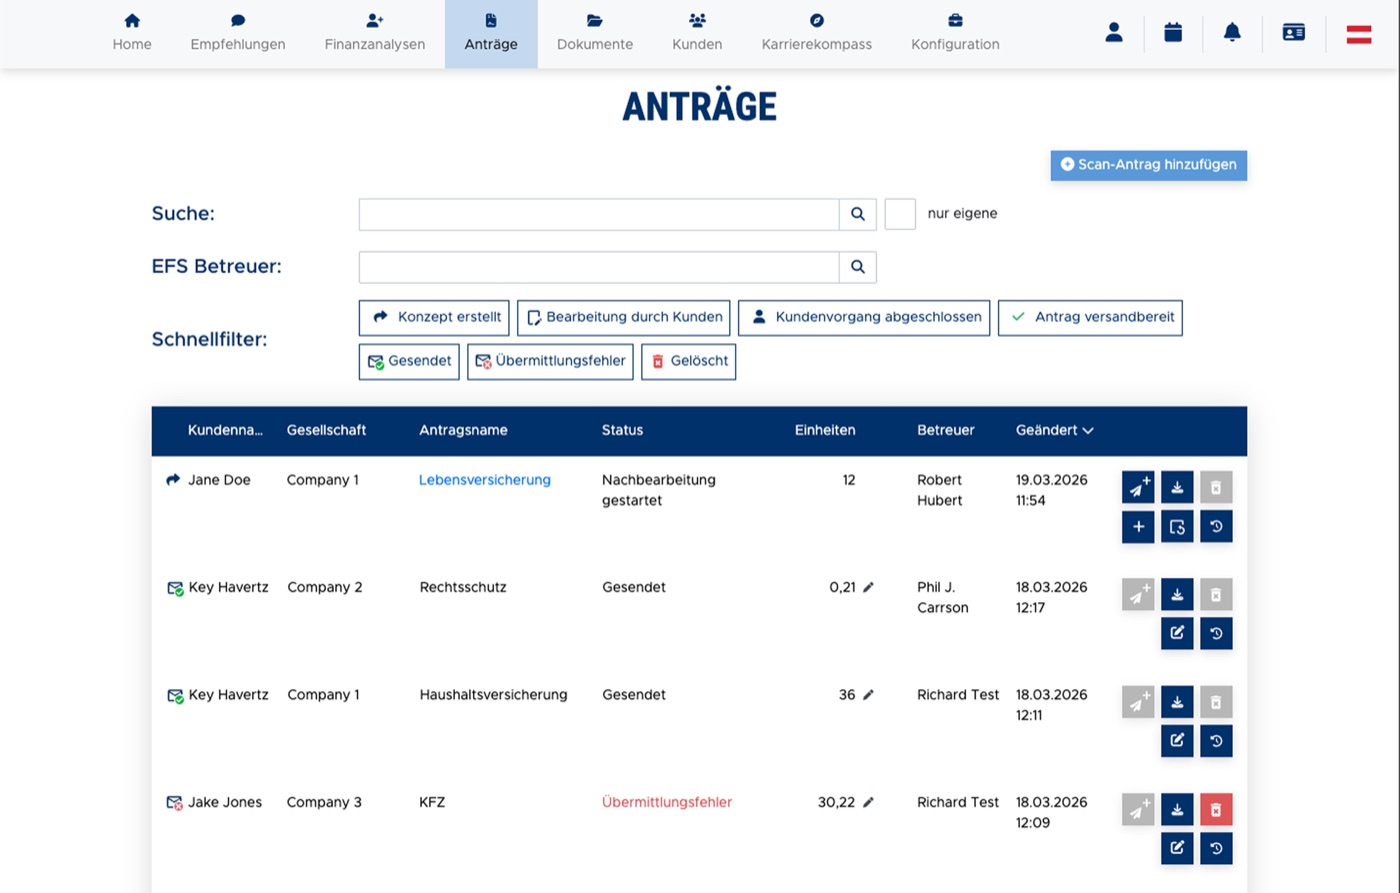The height and width of the screenshot is (893, 1400).
Task: Edit units pencil next to 30,22
Action: pos(868,802)
